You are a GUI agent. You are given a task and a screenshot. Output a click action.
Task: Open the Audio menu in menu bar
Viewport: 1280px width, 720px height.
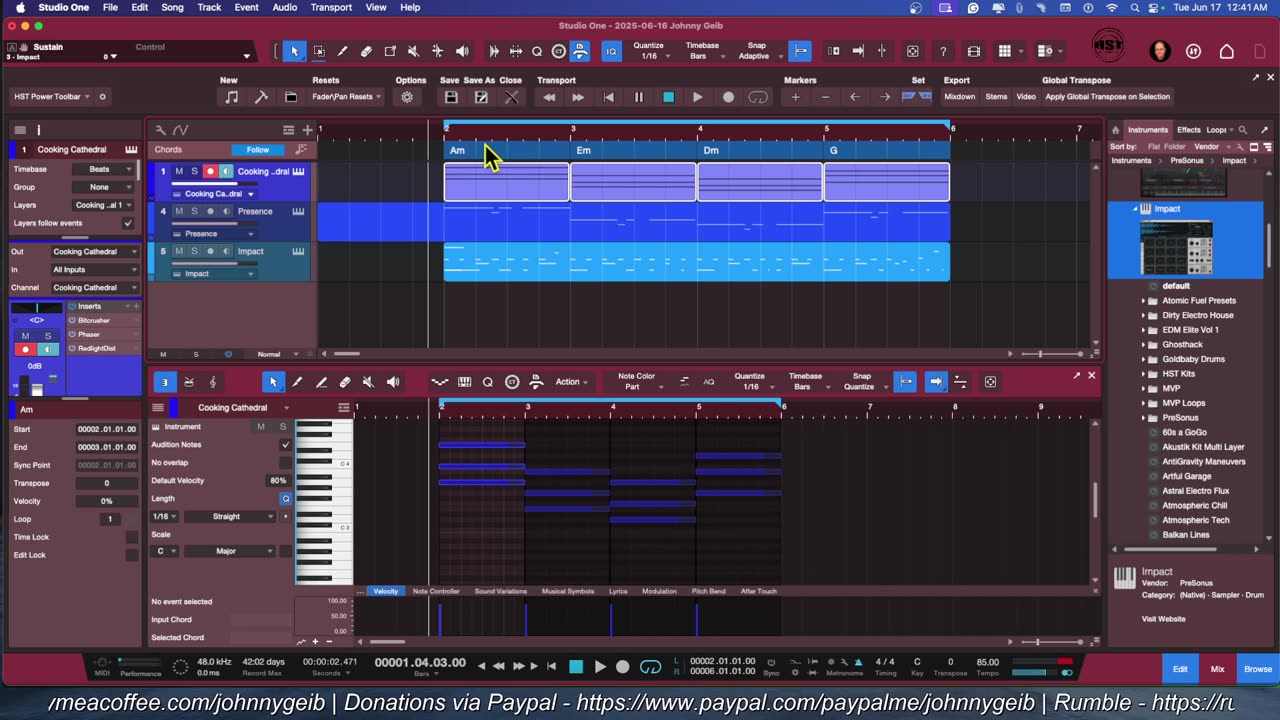point(284,7)
